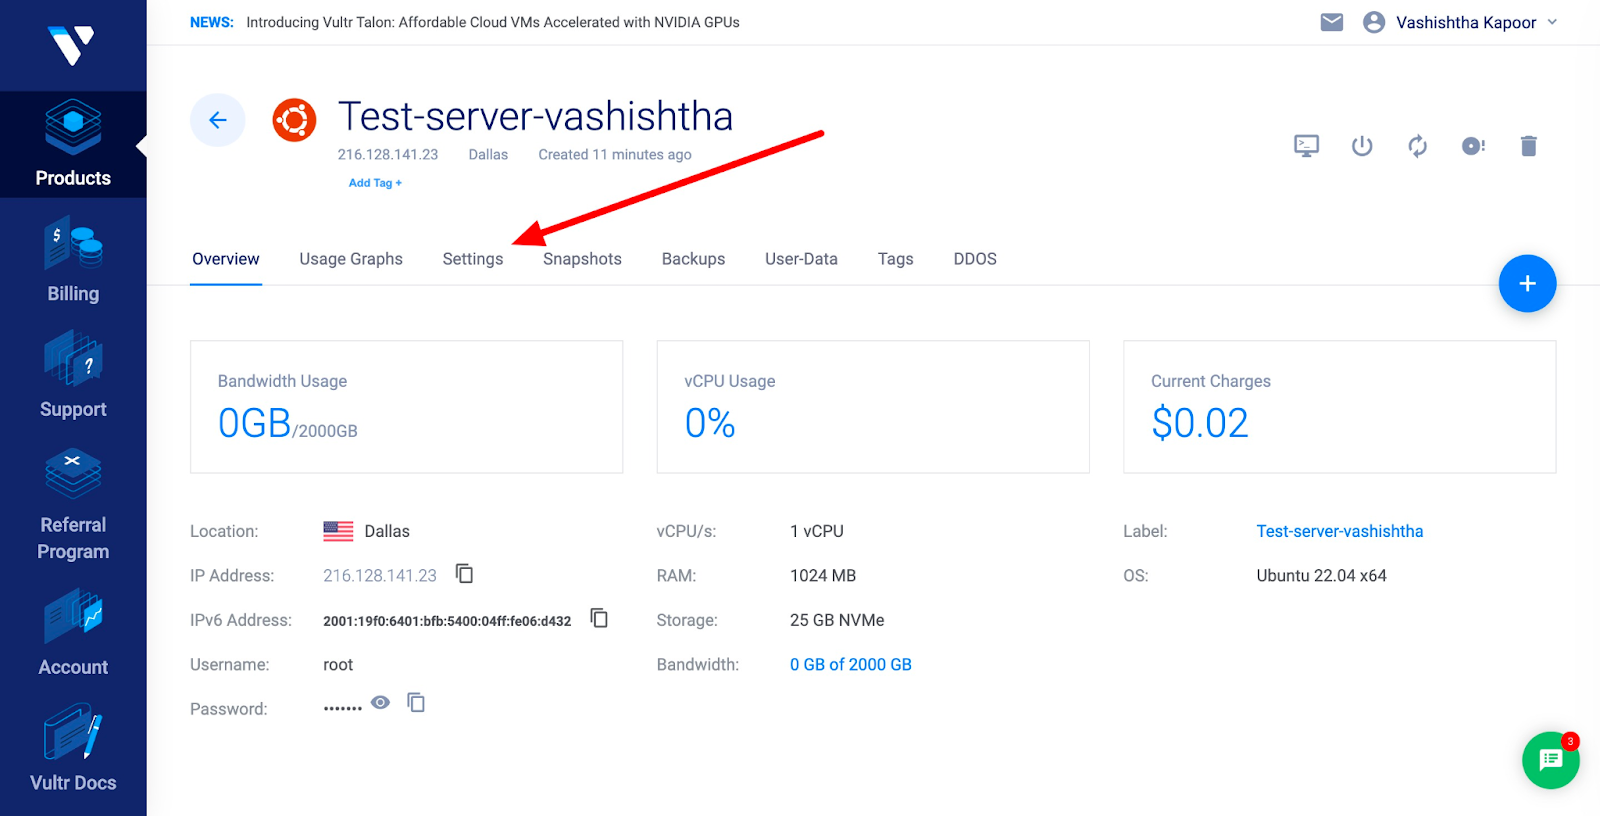
Task: Click the IP 216.128.141.23 under the title
Action: pyautogui.click(x=388, y=155)
